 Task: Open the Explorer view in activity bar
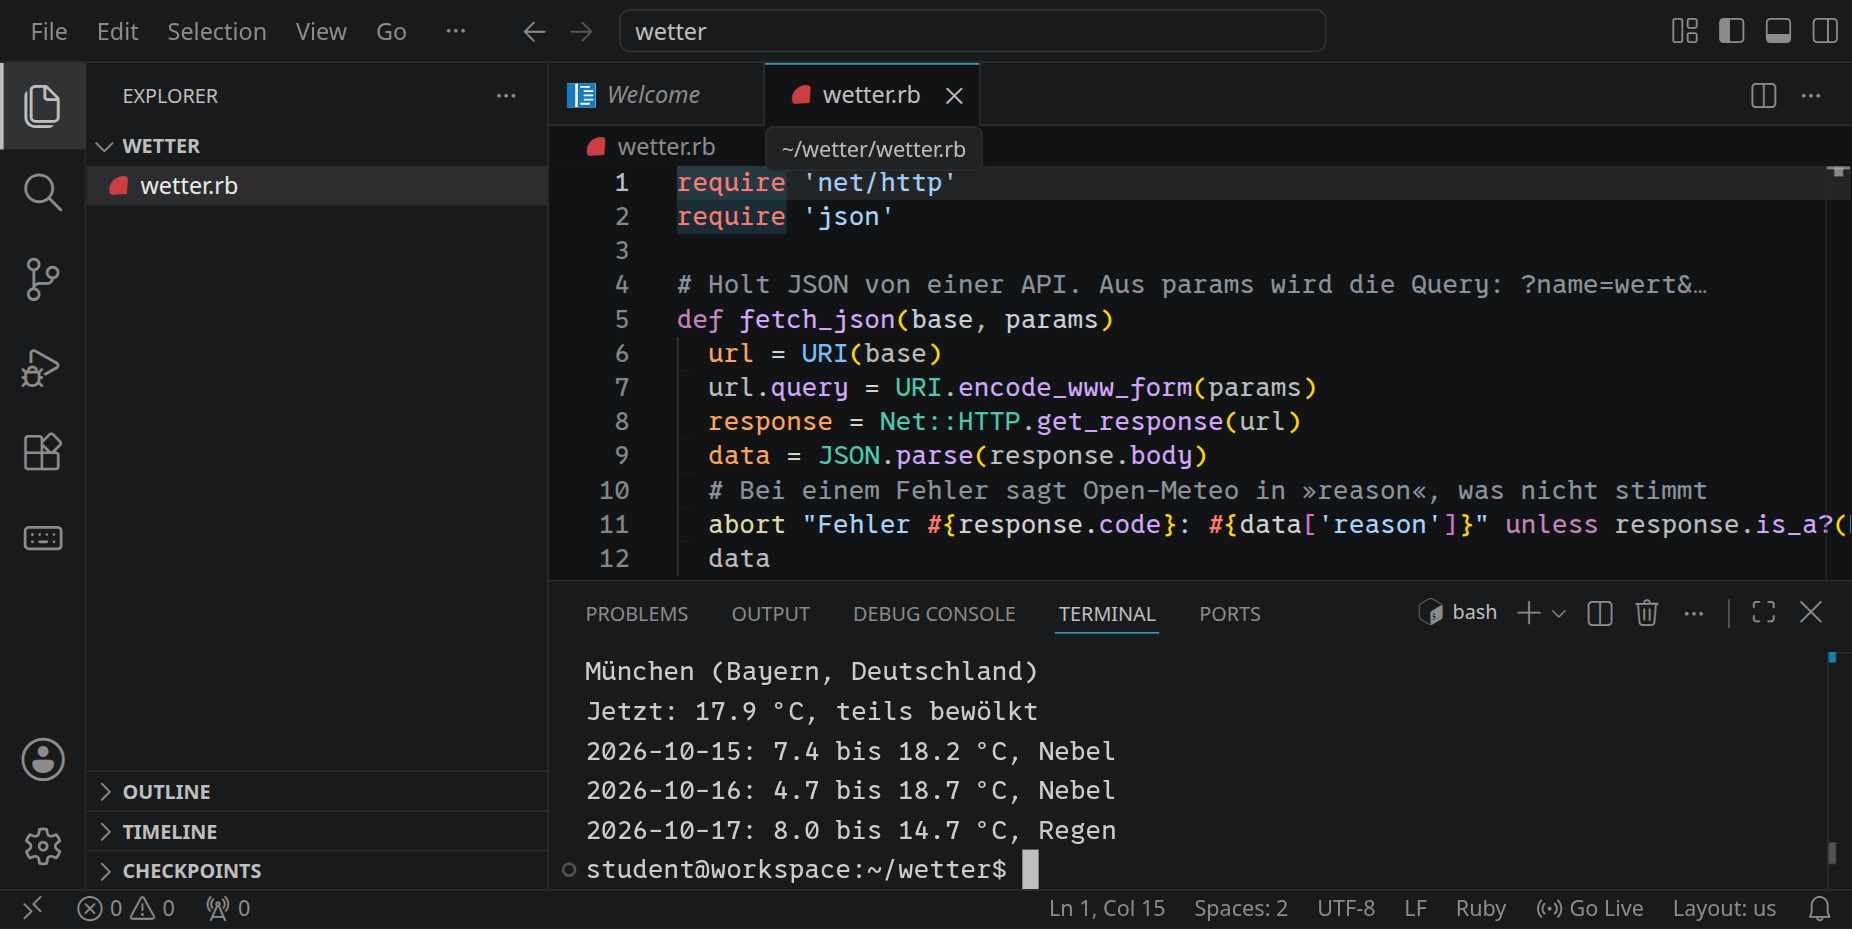42,106
